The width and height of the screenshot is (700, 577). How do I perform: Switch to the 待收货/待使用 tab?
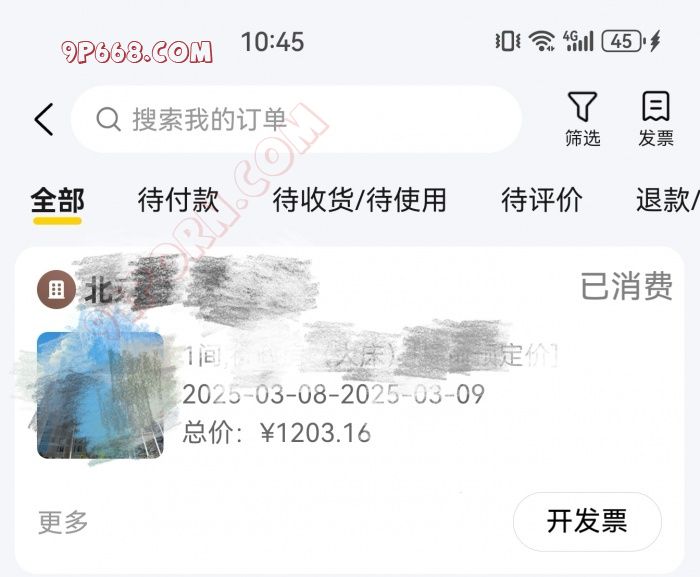(360, 200)
